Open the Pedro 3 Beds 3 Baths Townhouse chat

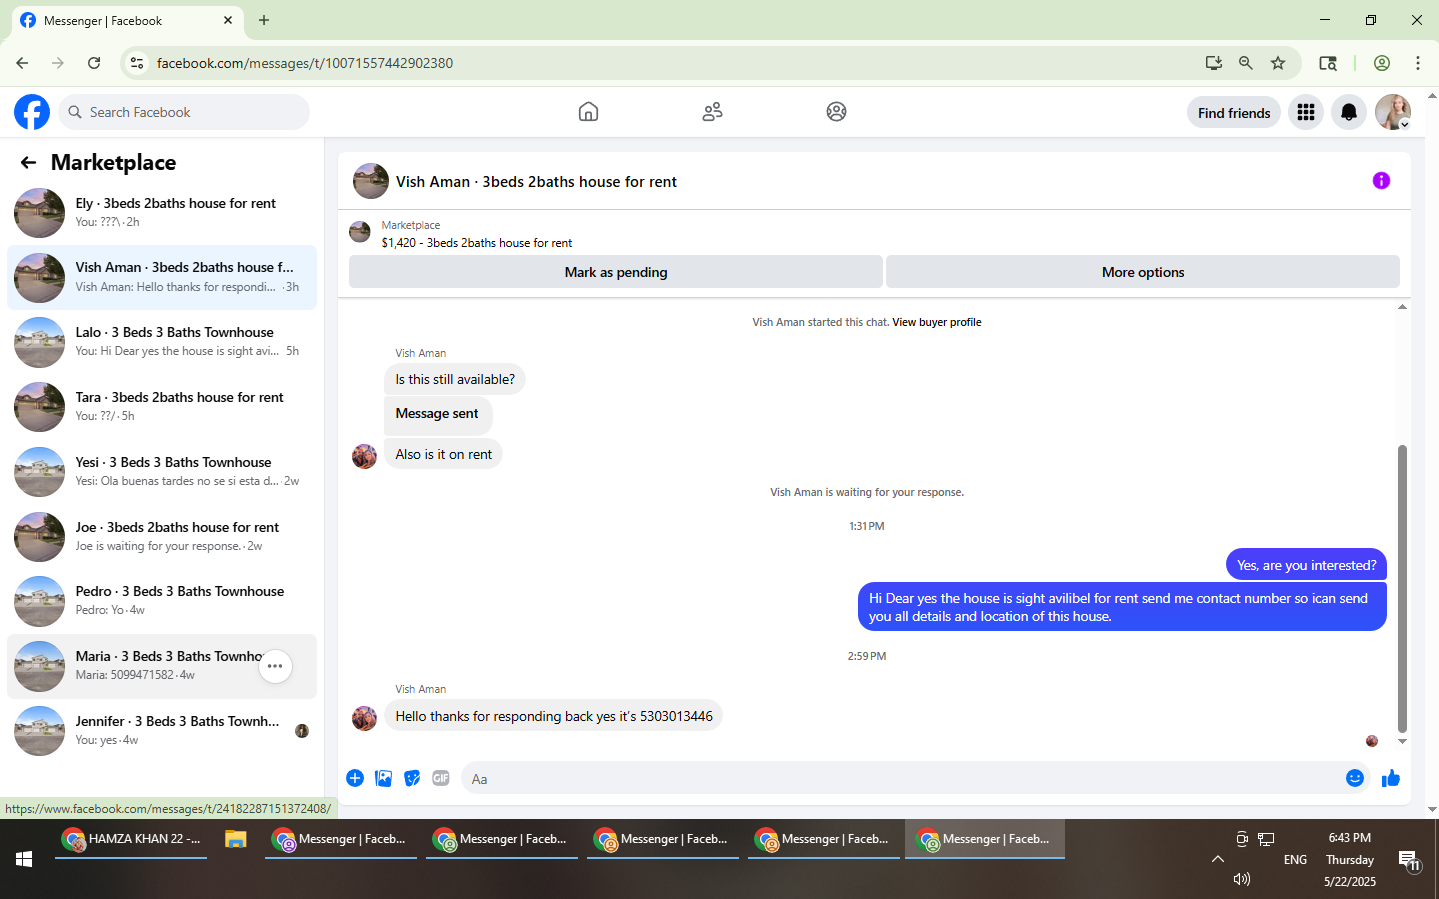162,601
